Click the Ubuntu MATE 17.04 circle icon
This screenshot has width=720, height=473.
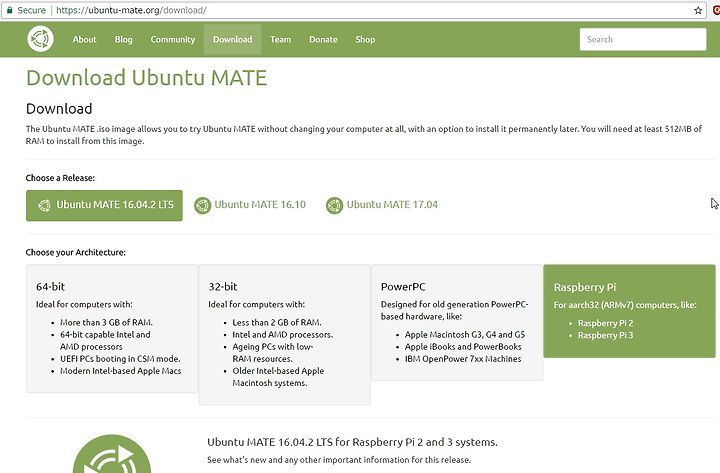click(334, 205)
